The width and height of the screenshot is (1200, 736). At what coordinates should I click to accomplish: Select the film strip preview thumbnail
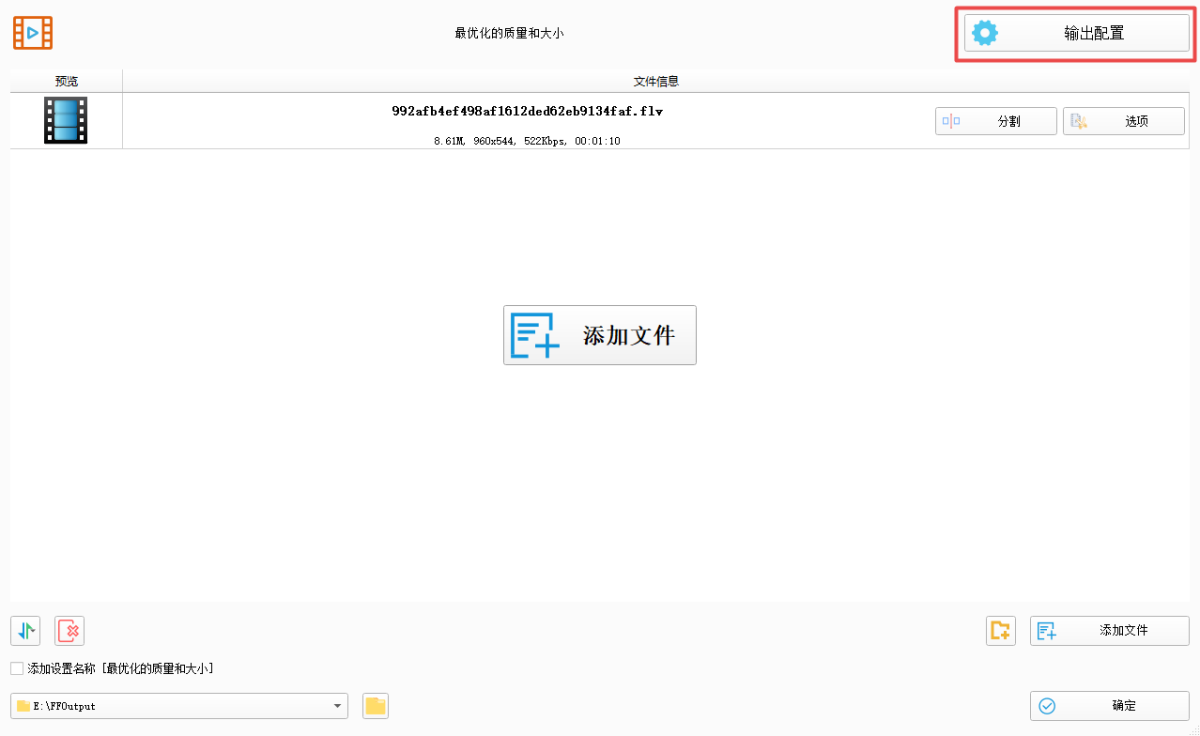[x=66, y=120]
